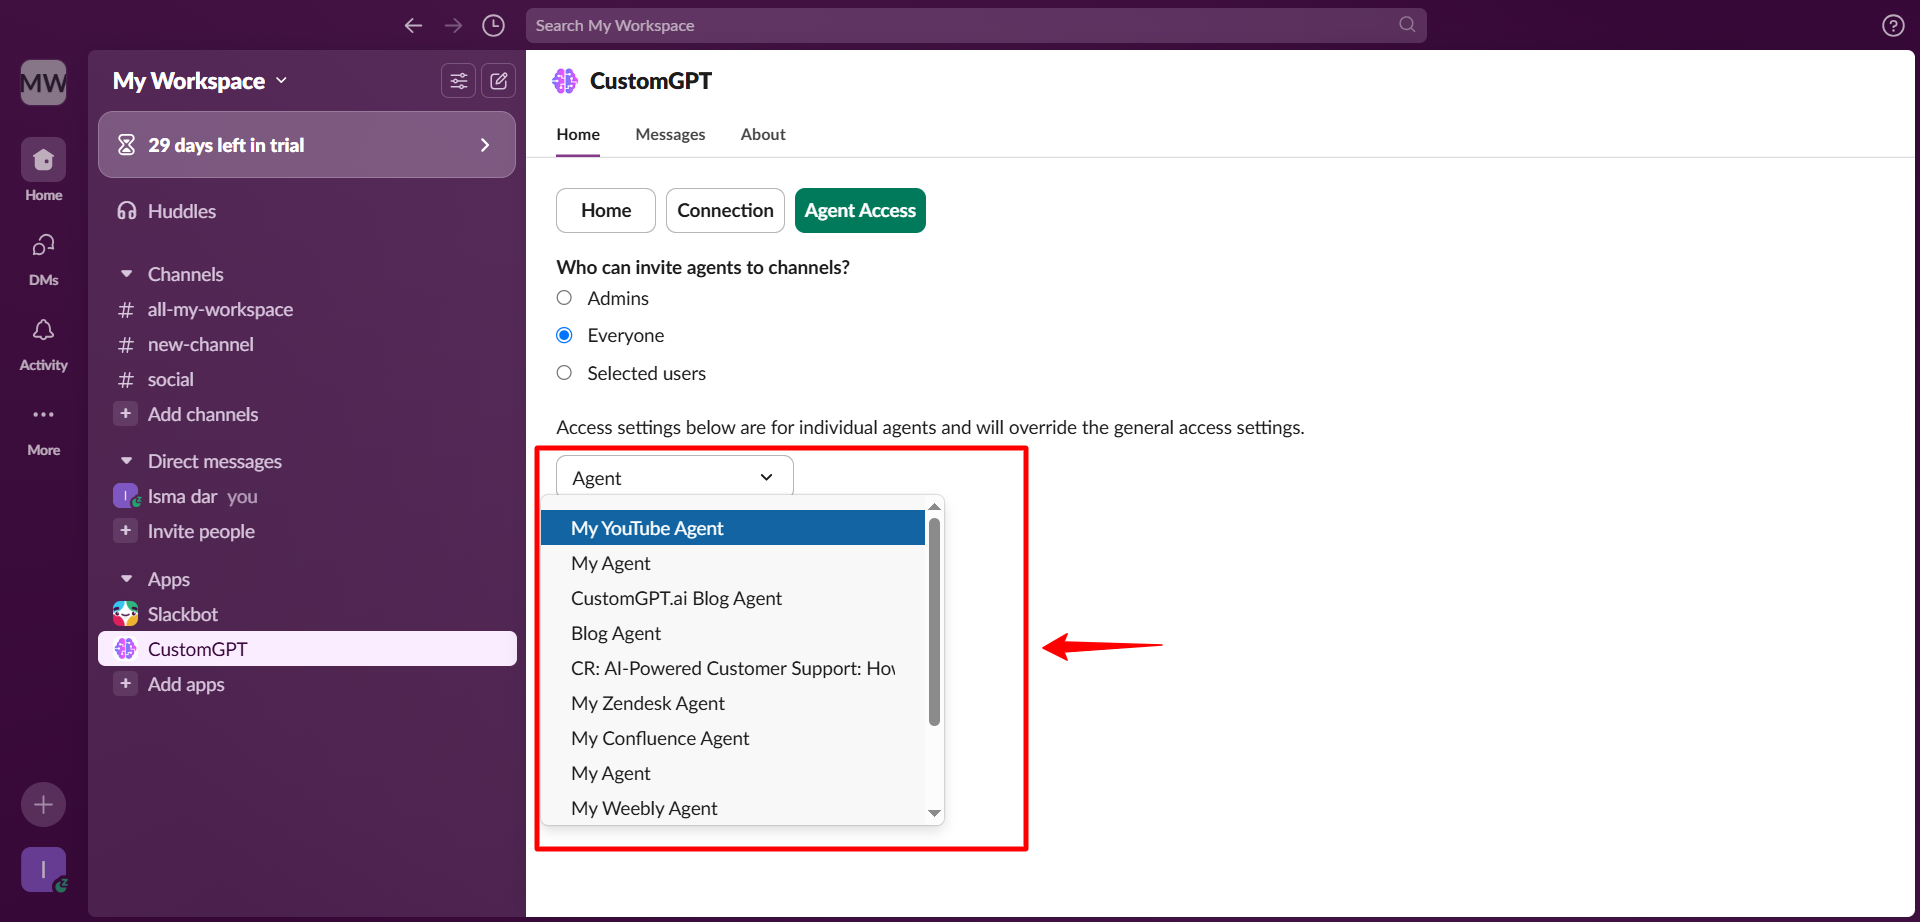This screenshot has height=922, width=1920.
Task: Open trial details chevron
Action: click(x=485, y=145)
